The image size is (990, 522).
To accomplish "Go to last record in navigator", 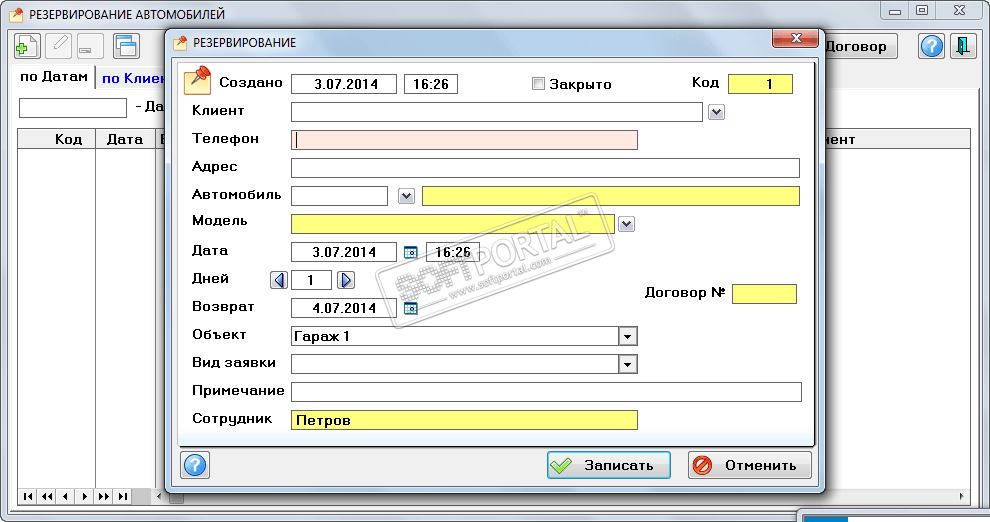I will tap(122, 497).
